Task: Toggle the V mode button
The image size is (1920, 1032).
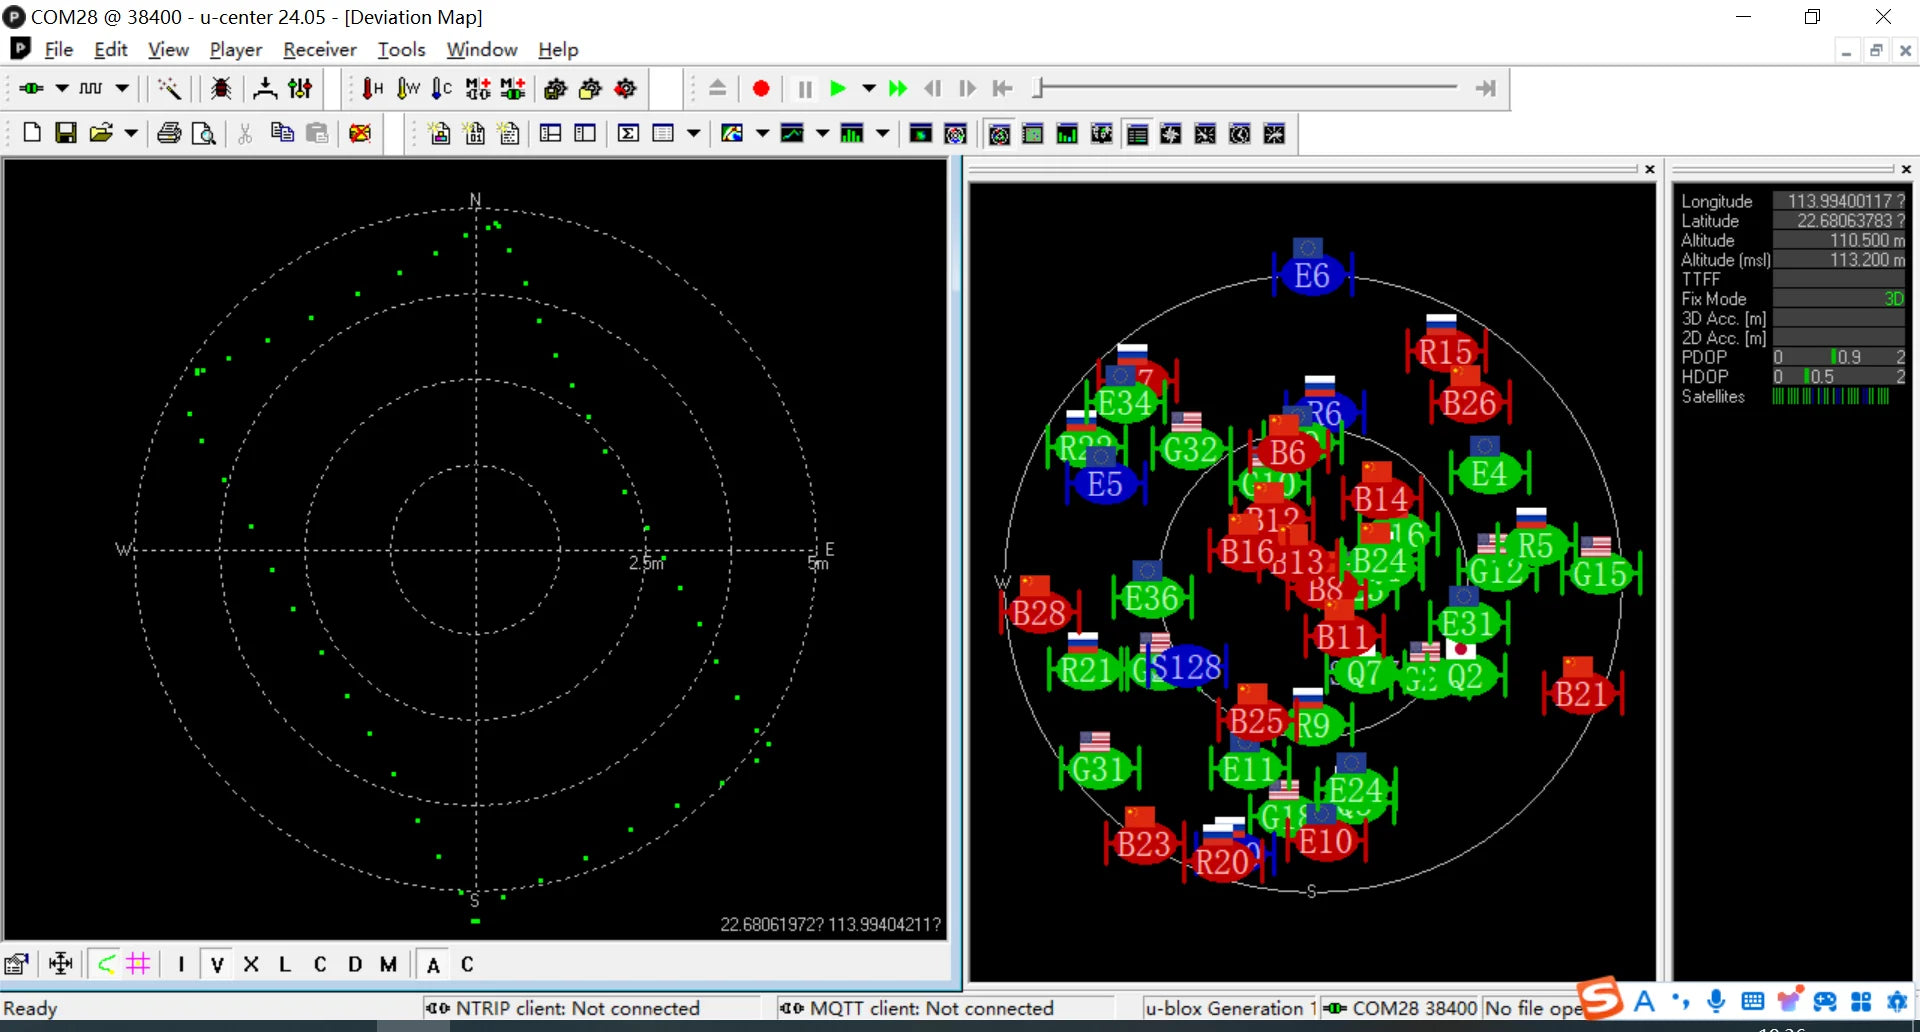Action: [x=217, y=964]
